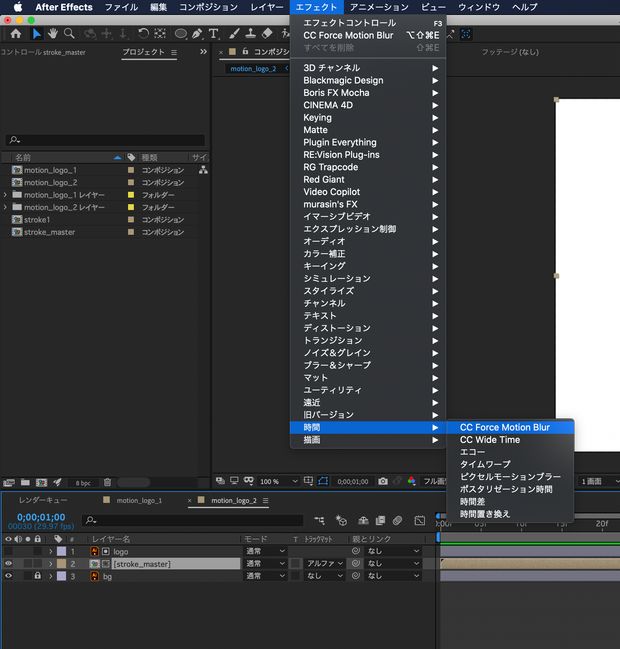This screenshot has width=620, height=649.
Task: Toggle solo on stroke_master layer
Action: (x=28, y=563)
